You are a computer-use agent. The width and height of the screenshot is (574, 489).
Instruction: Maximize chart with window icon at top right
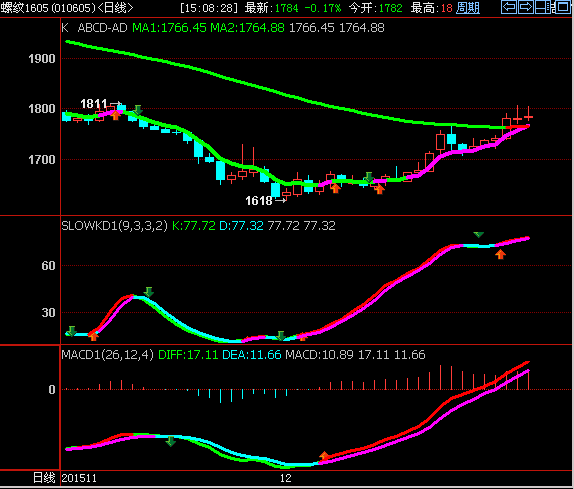pos(563,7)
